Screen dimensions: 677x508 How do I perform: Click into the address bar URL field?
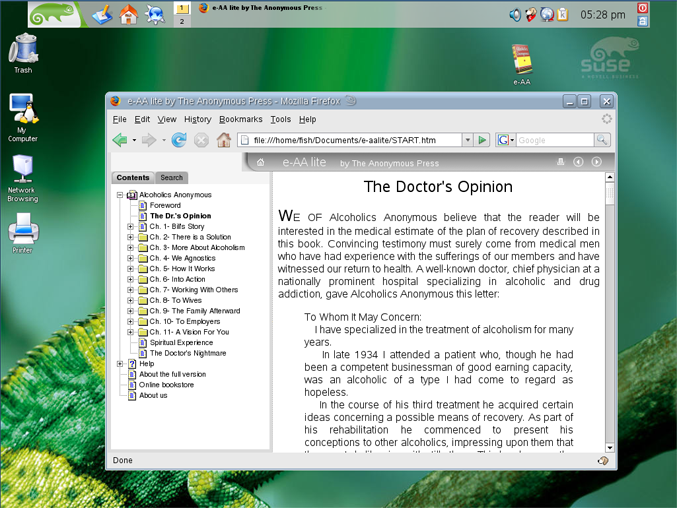pos(350,140)
